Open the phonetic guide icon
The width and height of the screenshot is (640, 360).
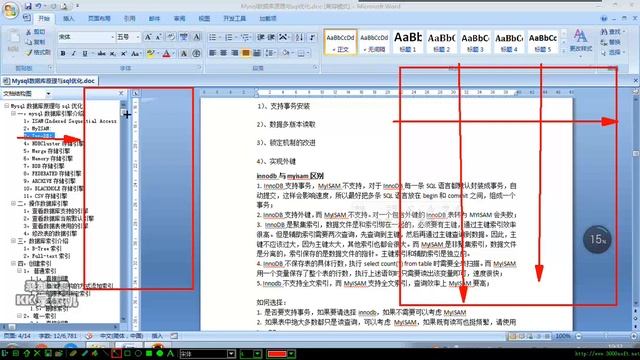184,37
